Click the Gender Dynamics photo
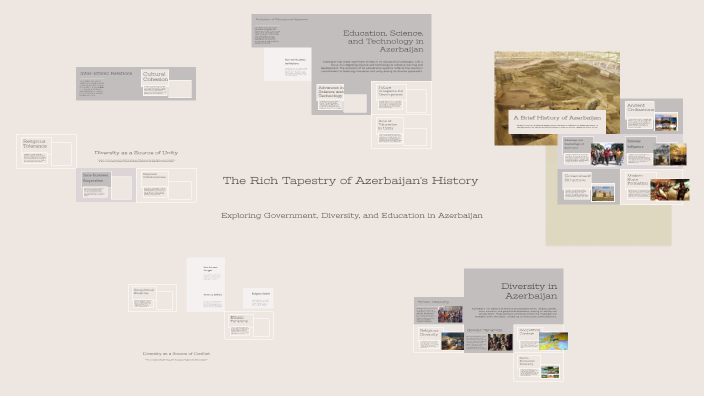Image resolution: width=704 pixels, height=396 pixels. point(500,342)
